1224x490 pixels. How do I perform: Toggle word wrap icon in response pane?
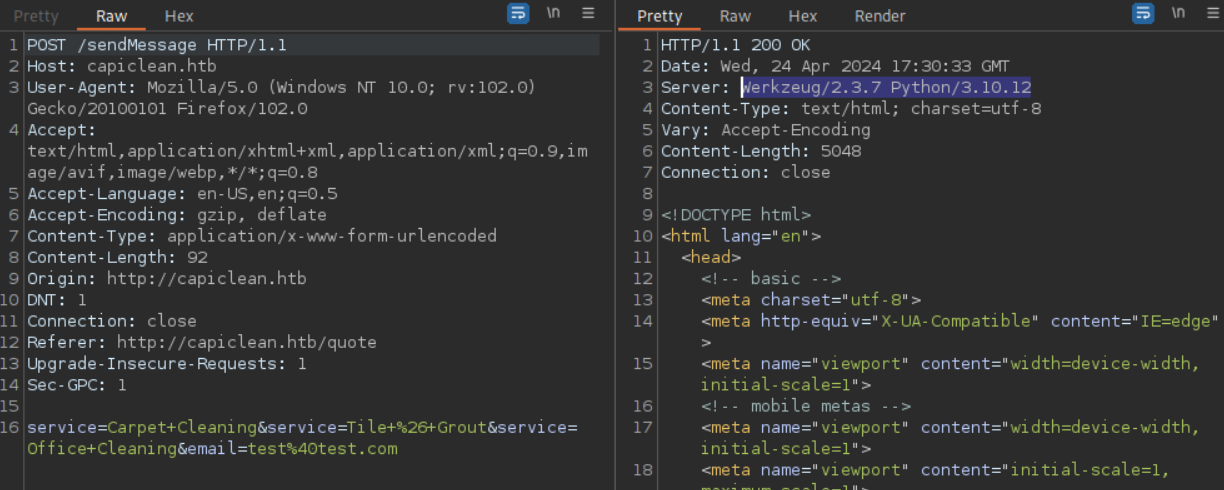pyautogui.click(x=1142, y=14)
